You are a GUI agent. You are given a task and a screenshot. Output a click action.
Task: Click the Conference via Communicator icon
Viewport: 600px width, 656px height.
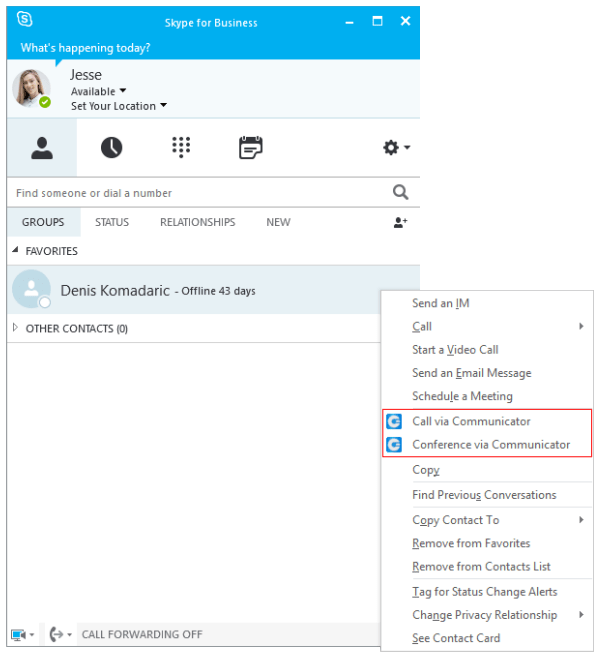(x=394, y=445)
